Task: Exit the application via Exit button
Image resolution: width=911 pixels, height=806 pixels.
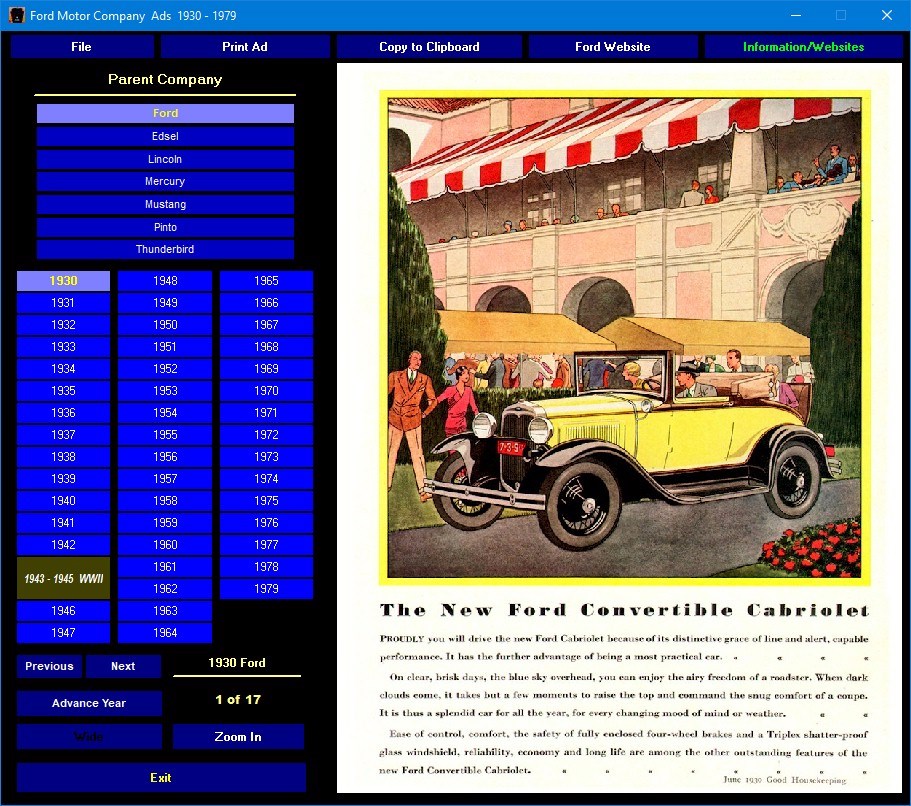Action: pyautogui.click(x=161, y=778)
